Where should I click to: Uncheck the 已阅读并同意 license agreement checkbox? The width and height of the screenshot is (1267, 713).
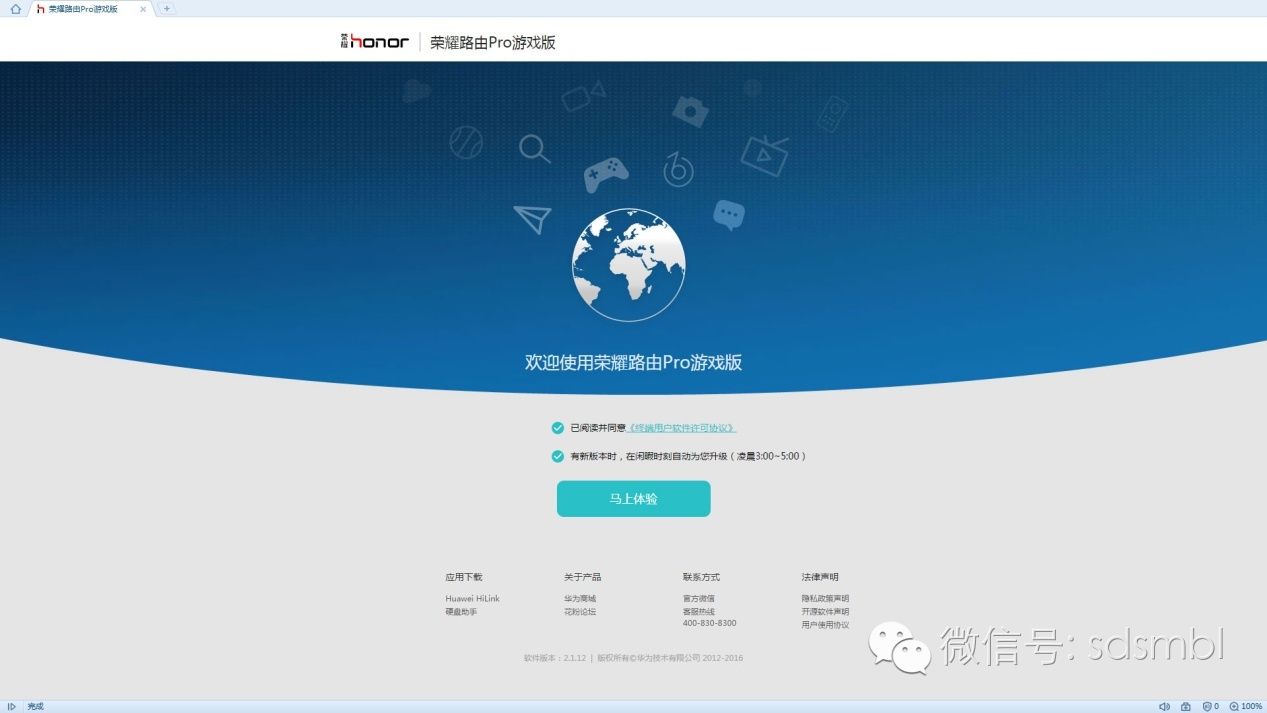pyautogui.click(x=558, y=428)
